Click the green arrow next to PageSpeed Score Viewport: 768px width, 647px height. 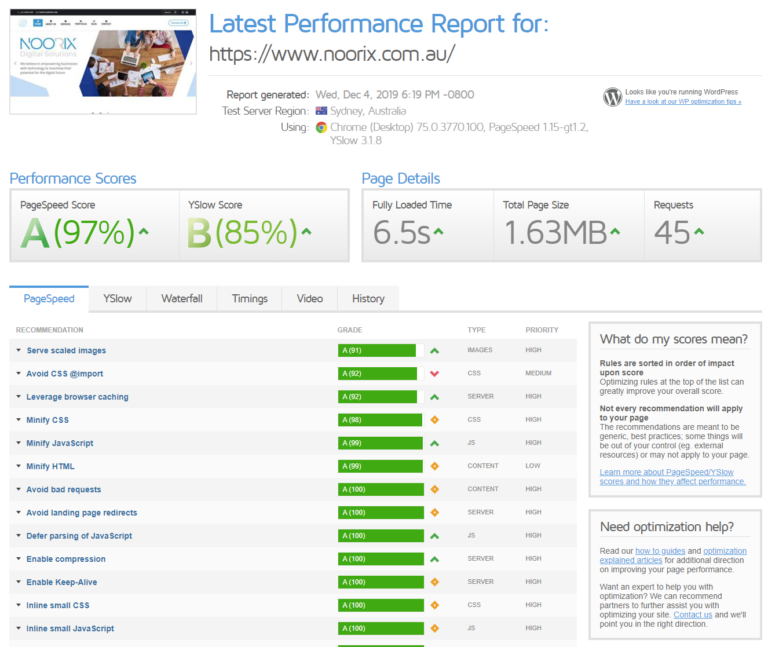coord(144,232)
